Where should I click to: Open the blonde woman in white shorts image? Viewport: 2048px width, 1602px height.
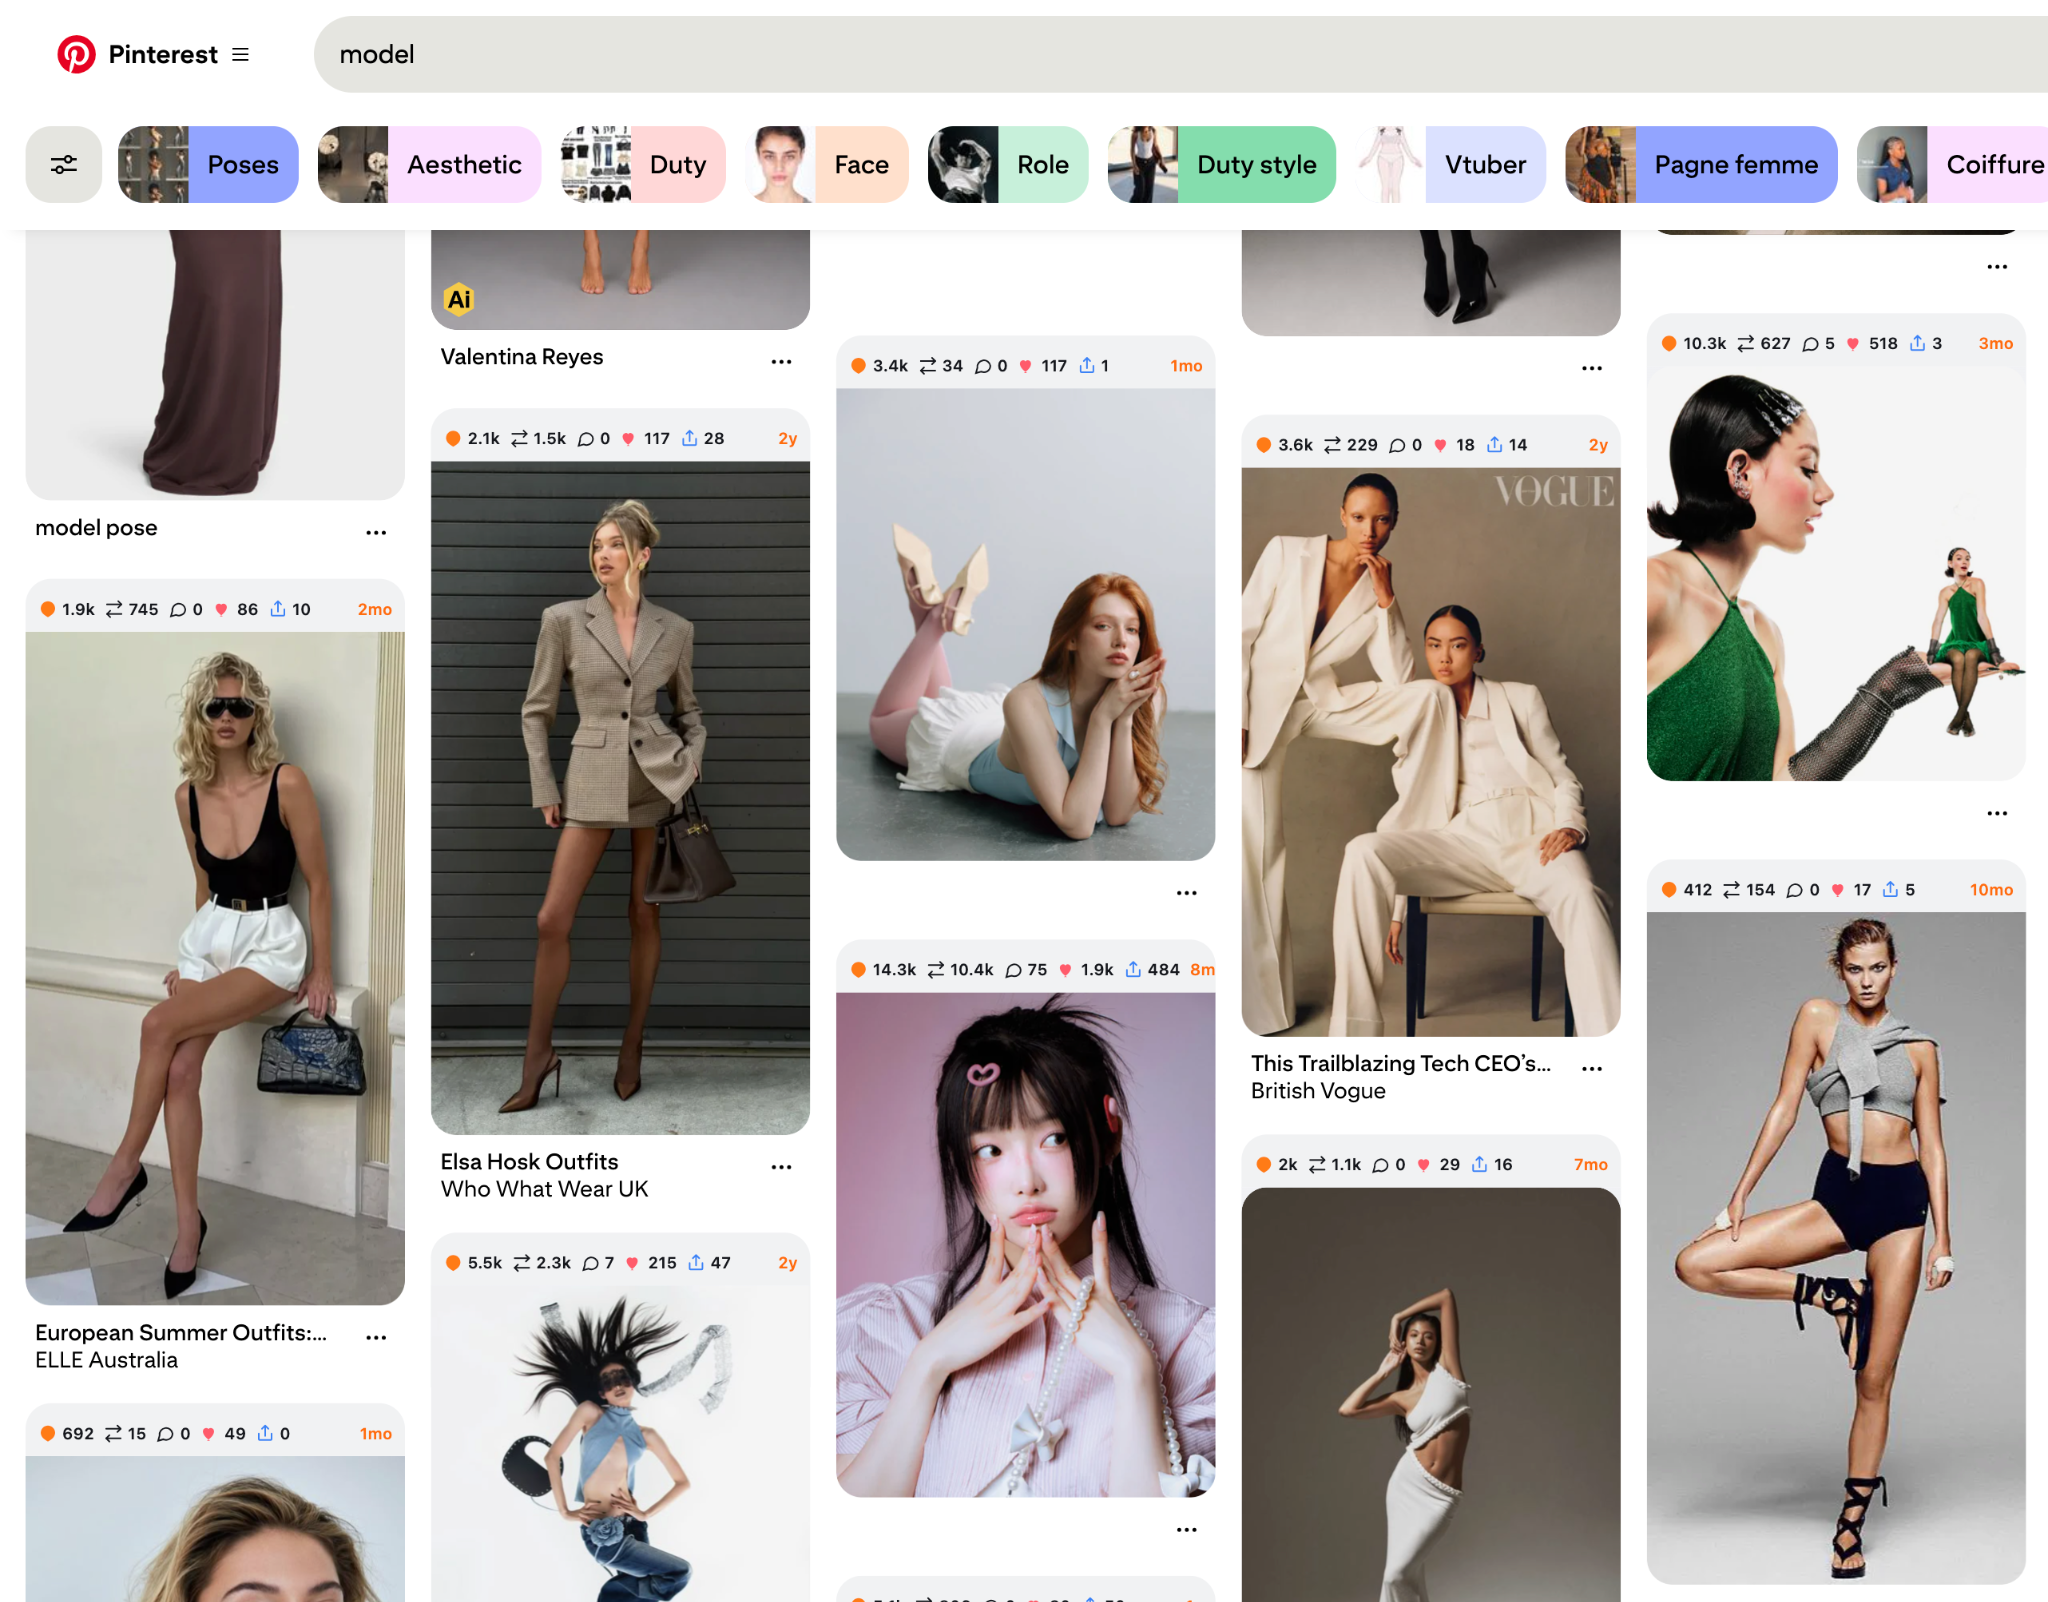[x=215, y=968]
